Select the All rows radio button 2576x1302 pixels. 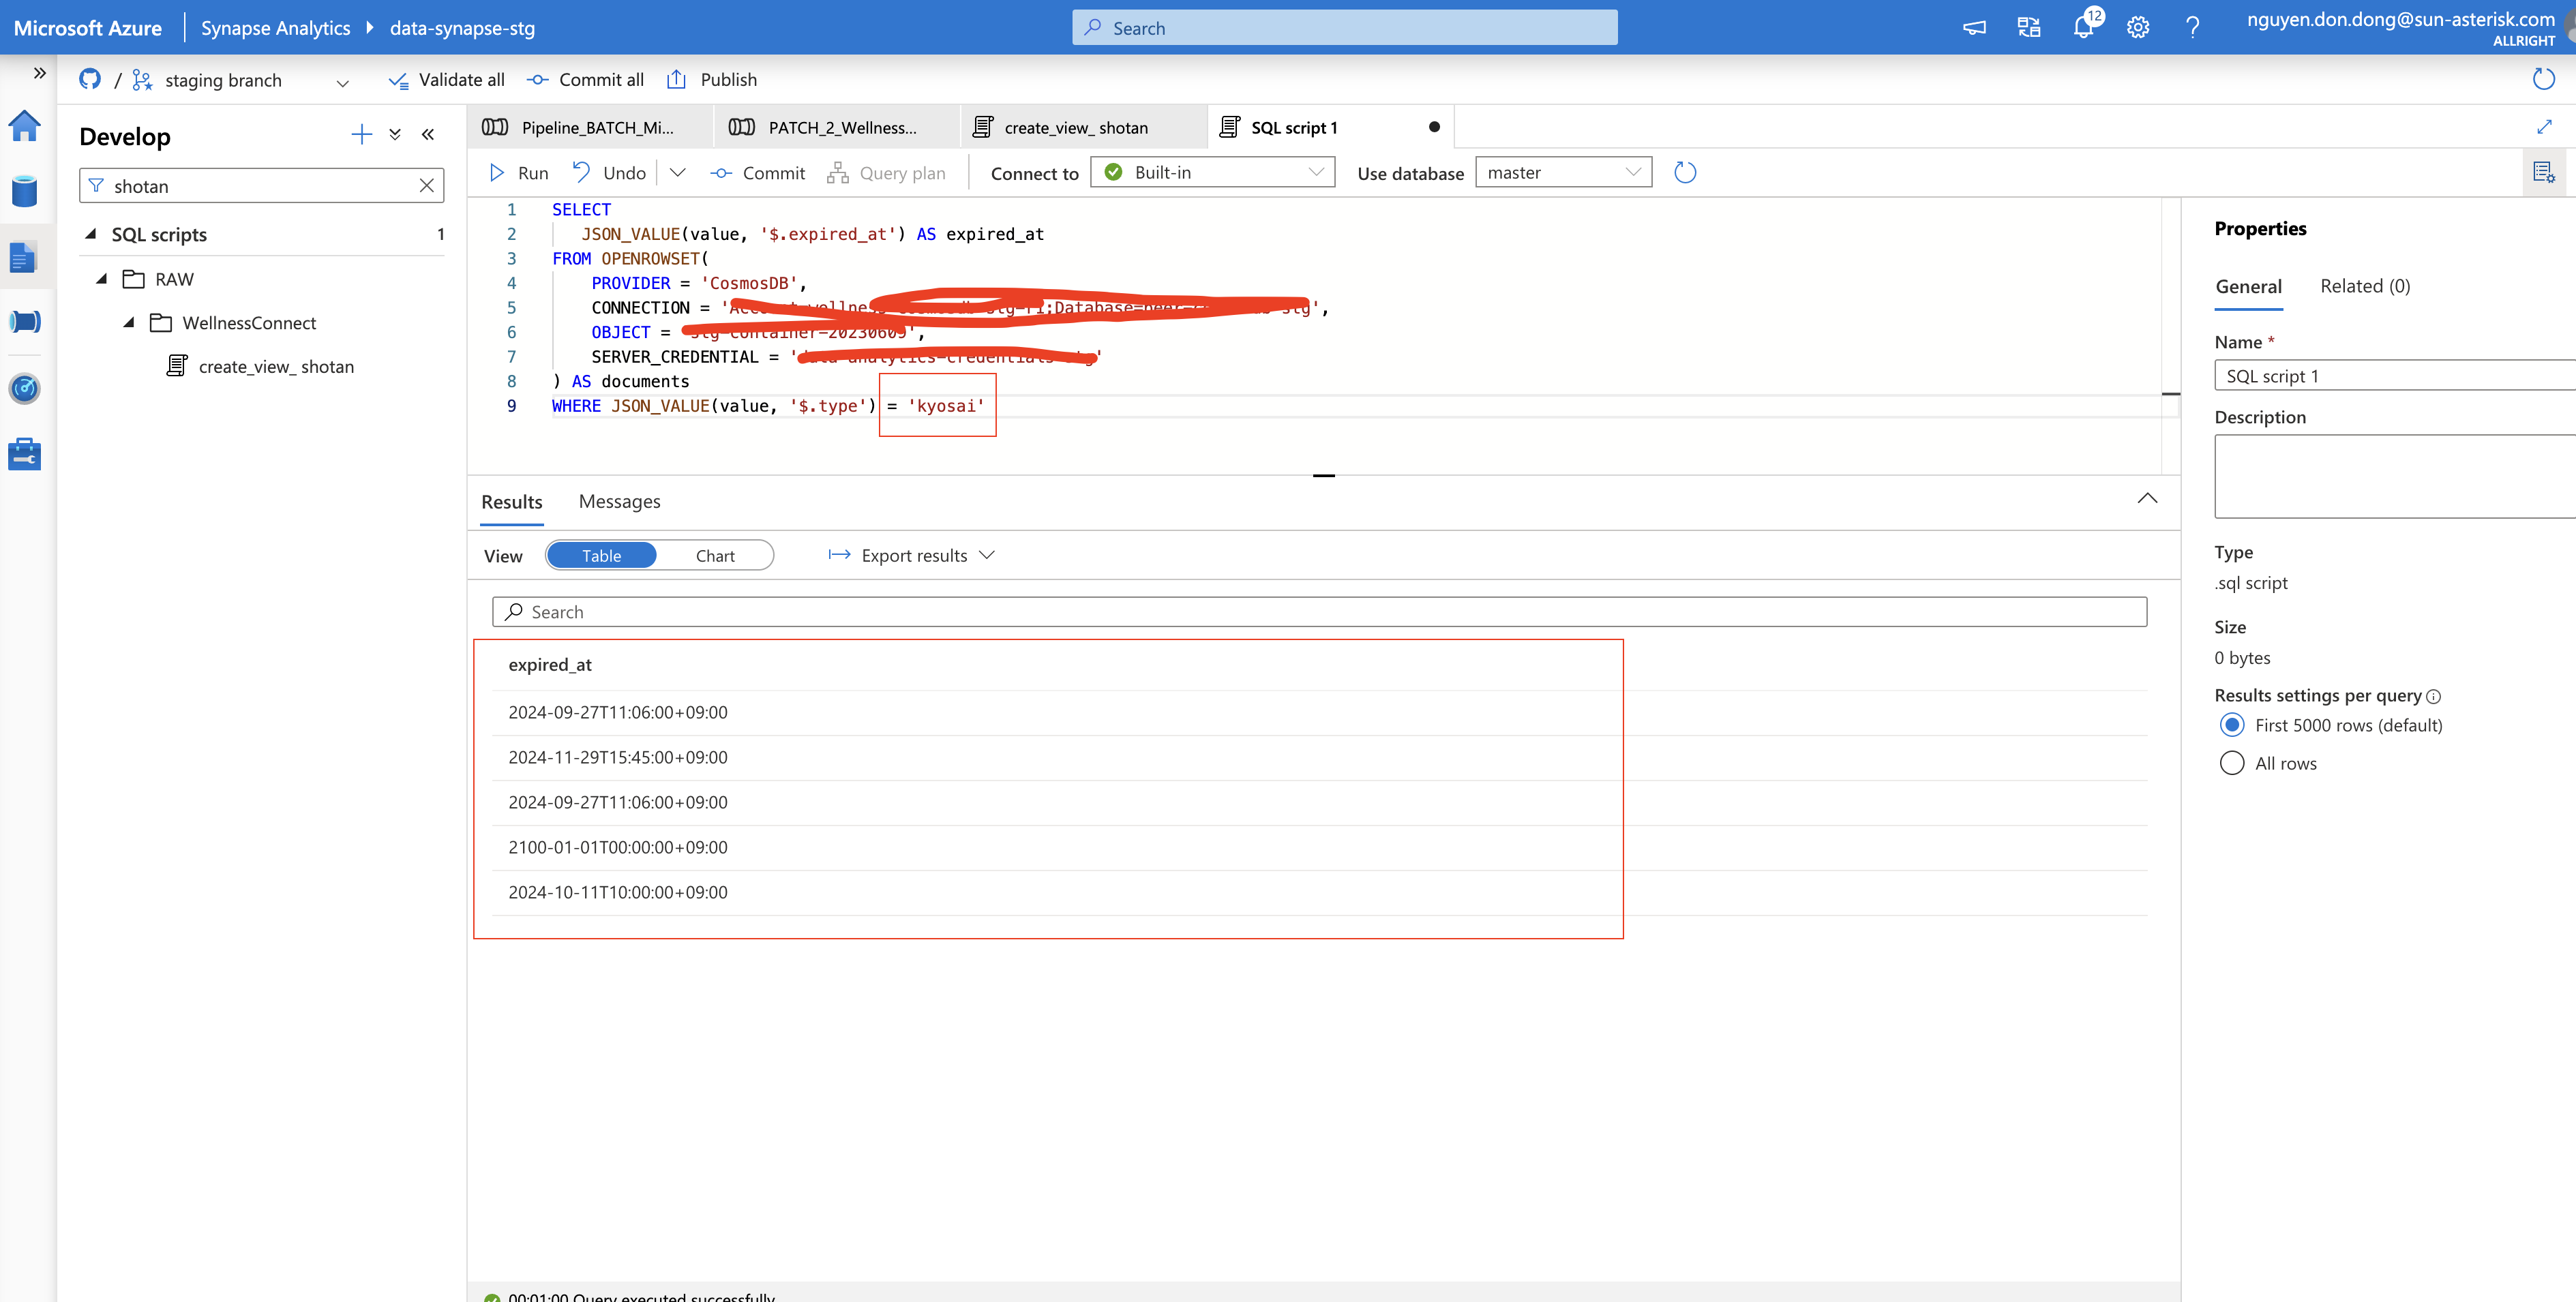(2232, 762)
